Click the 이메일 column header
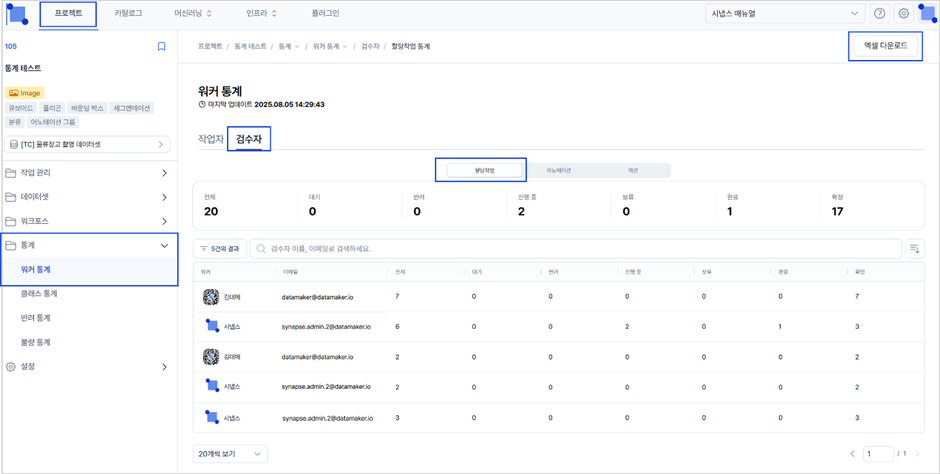 coord(288,272)
